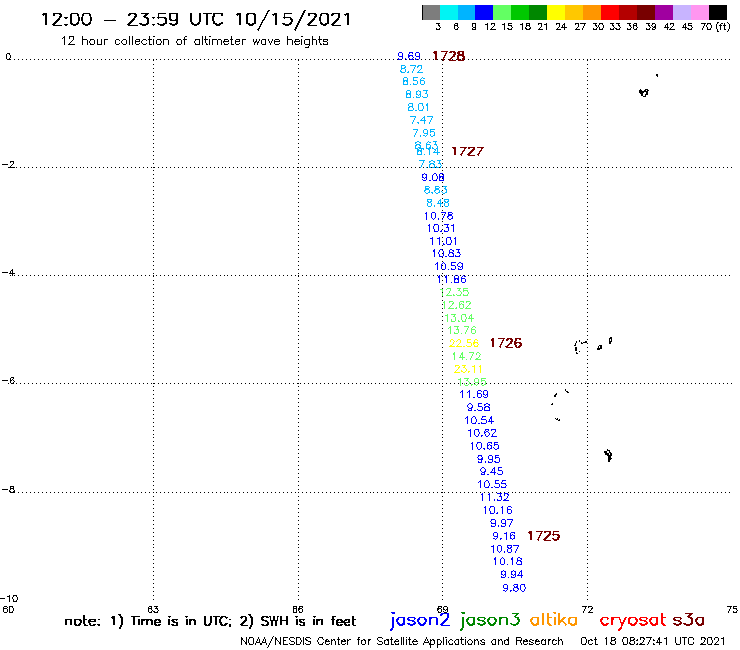
Task: Click the wave height value 10.55
Action: pyautogui.click(x=492, y=484)
